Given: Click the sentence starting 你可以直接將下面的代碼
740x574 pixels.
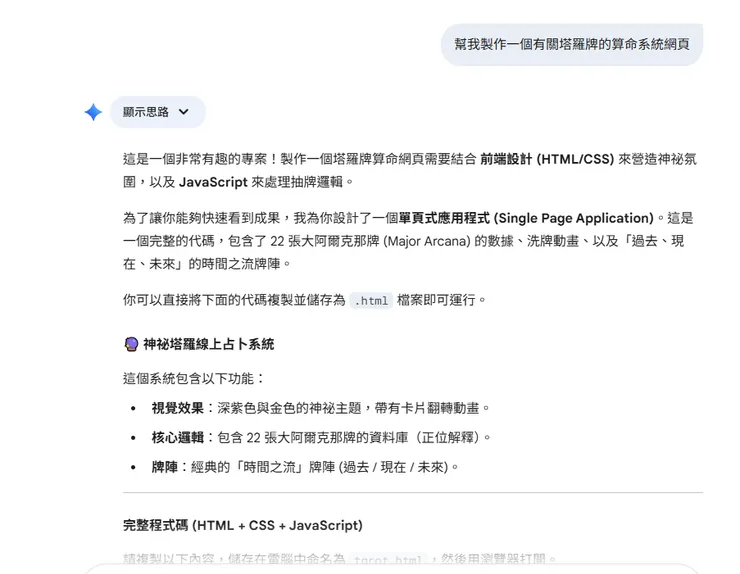Looking at the screenshot, I should (x=304, y=300).
